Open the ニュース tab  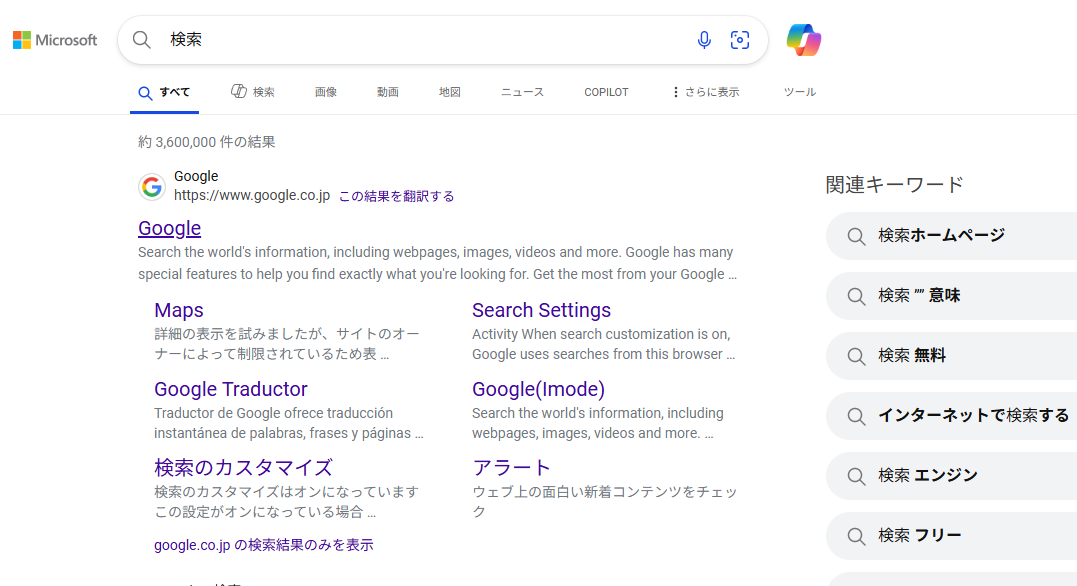pyautogui.click(x=522, y=92)
